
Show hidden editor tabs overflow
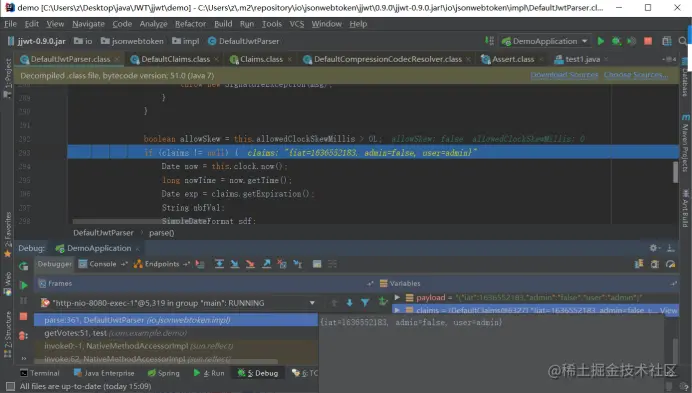[x=670, y=59]
